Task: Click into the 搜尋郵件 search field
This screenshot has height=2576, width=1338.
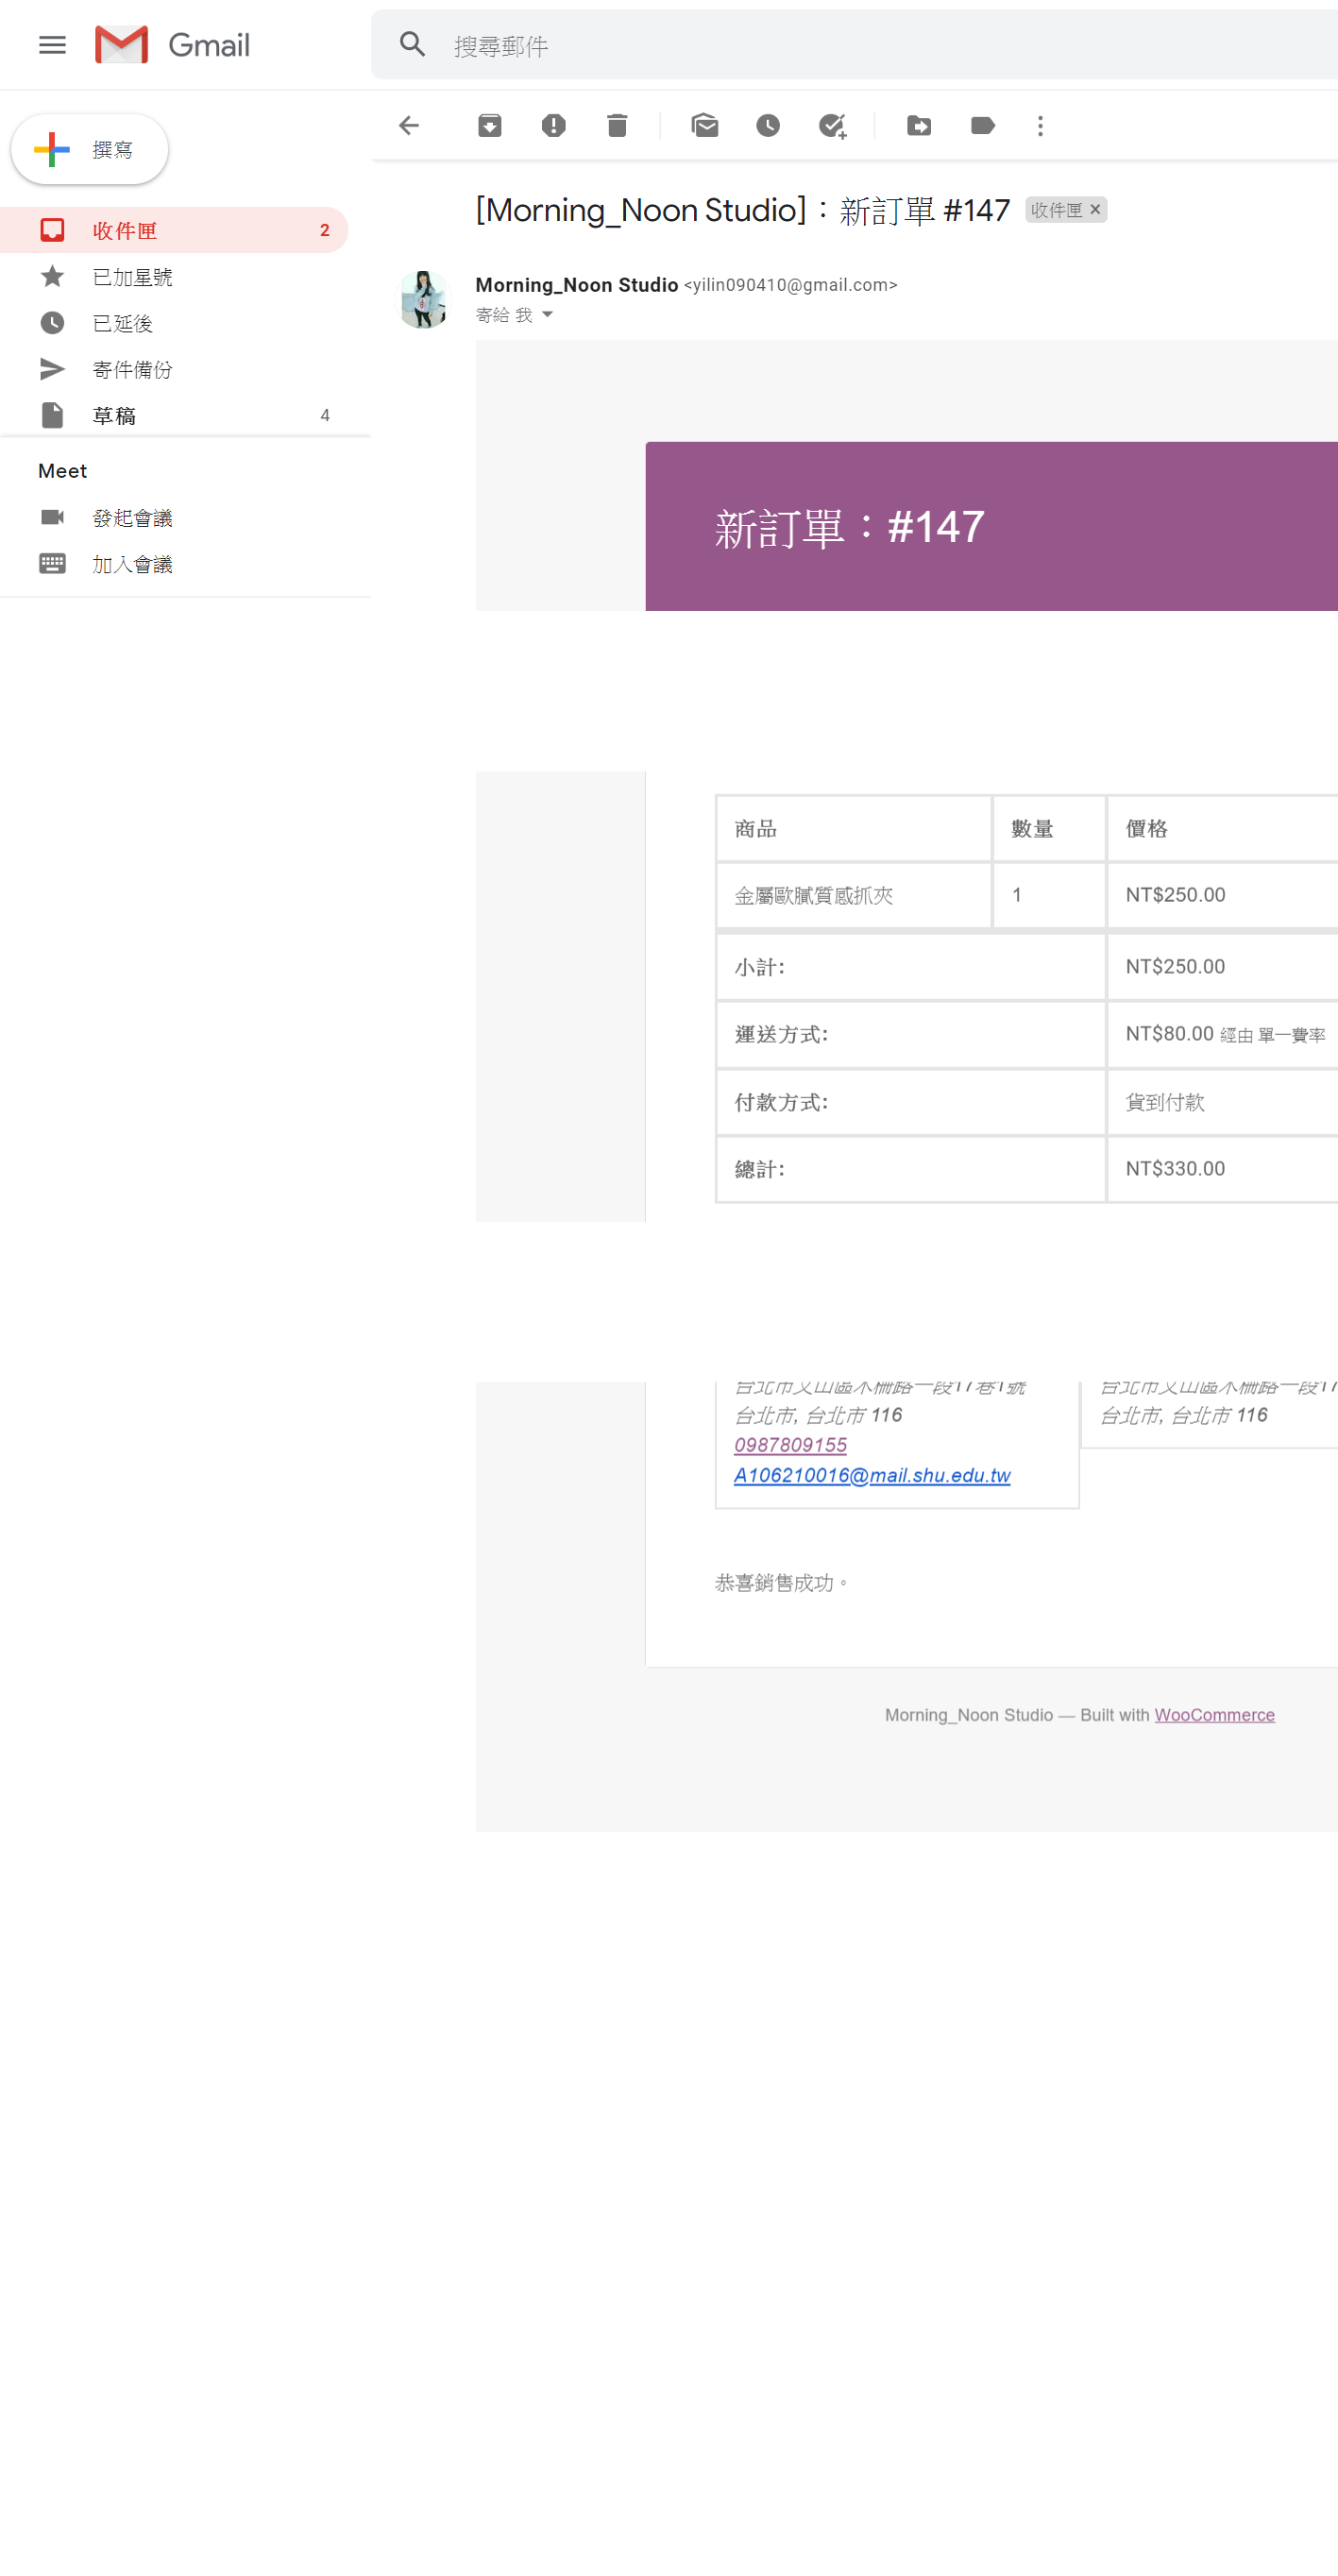Action: [x=850, y=46]
